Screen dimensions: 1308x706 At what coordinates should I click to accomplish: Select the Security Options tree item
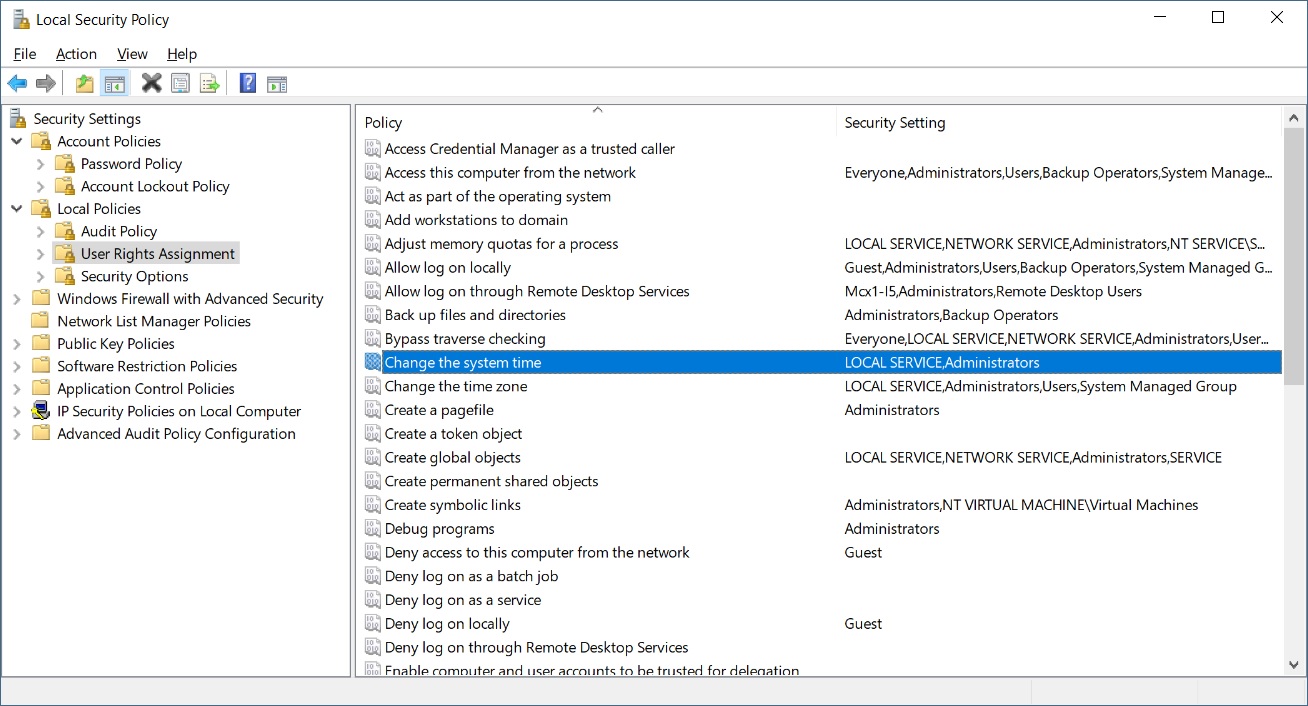[x=135, y=276]
